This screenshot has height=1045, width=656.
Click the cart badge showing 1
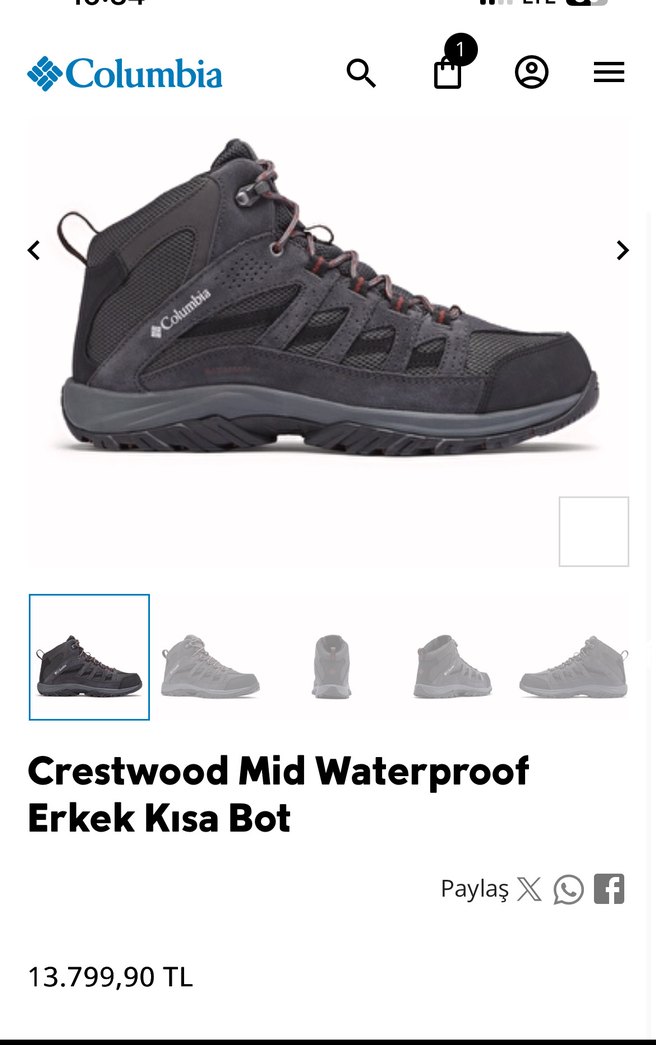click(x=459, y=50)
